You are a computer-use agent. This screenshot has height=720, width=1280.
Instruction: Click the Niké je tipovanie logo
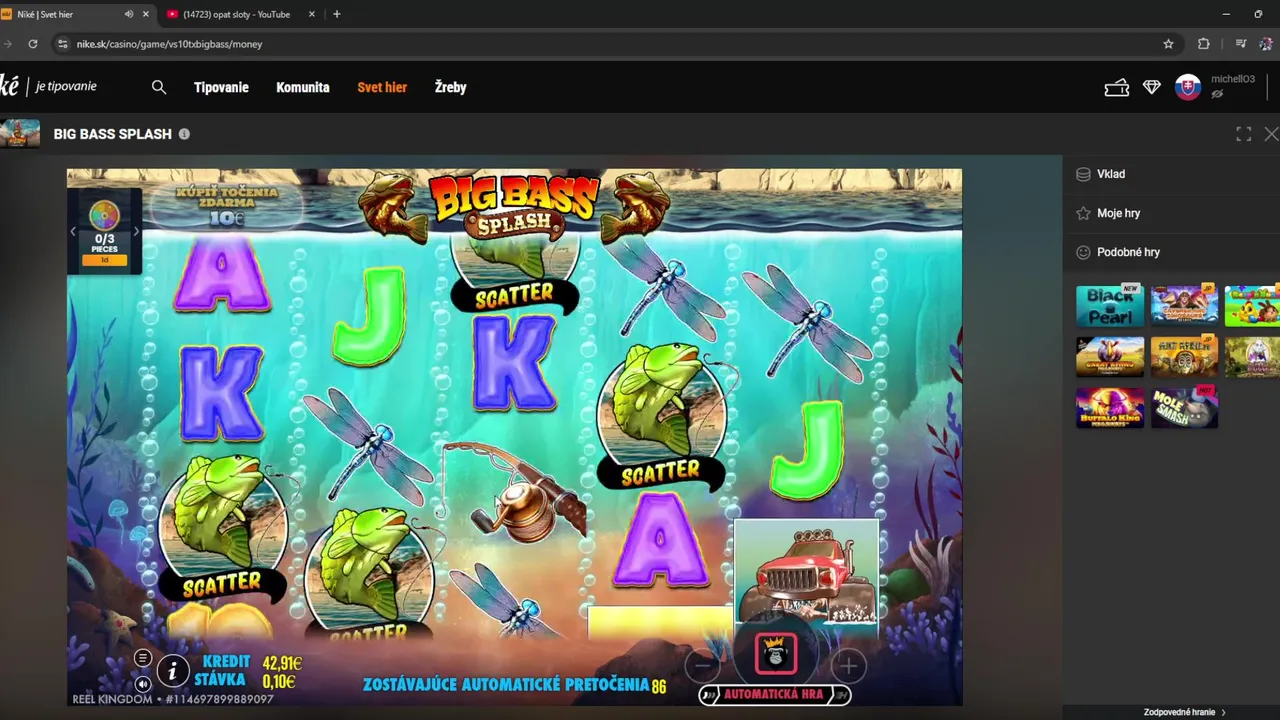[50, 86]
